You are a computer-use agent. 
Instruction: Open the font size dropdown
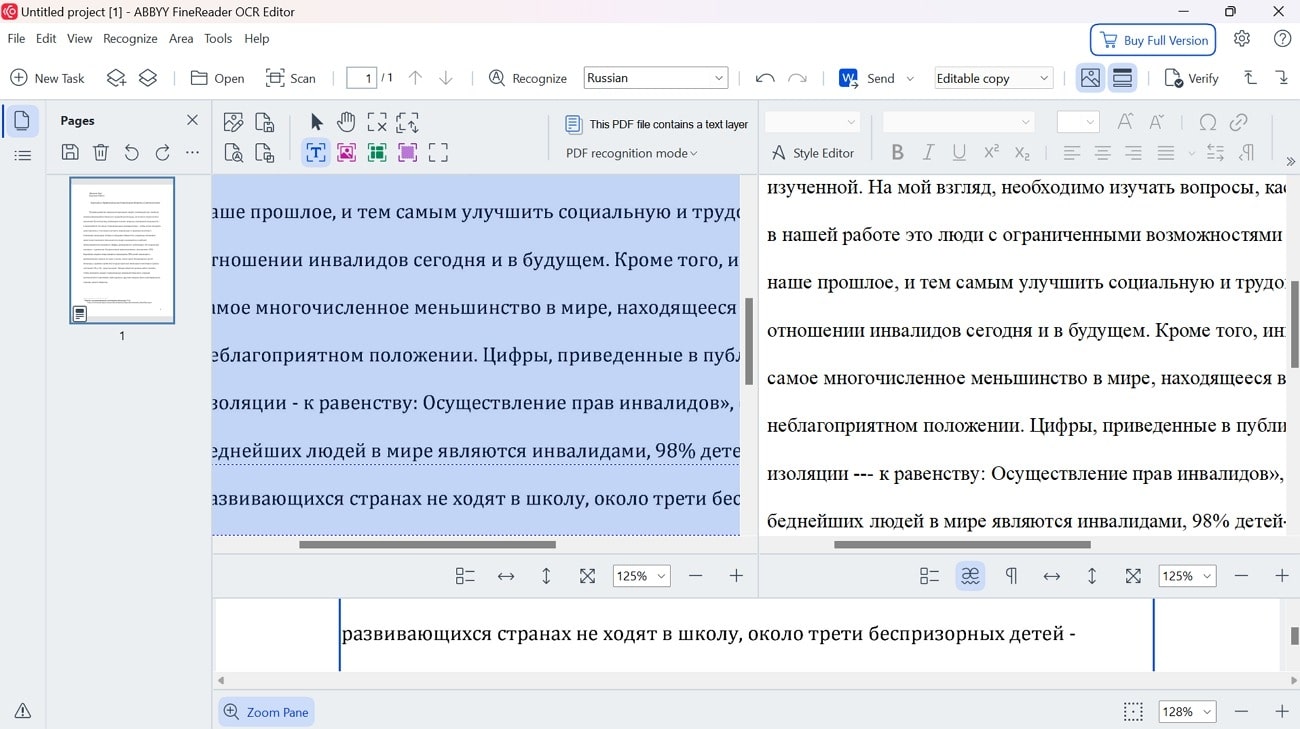[x=1078, y=122]
